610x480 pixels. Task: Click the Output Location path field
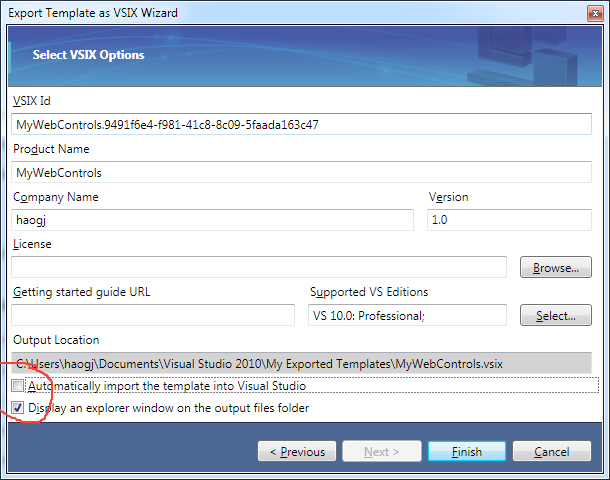tap(301, 363)
